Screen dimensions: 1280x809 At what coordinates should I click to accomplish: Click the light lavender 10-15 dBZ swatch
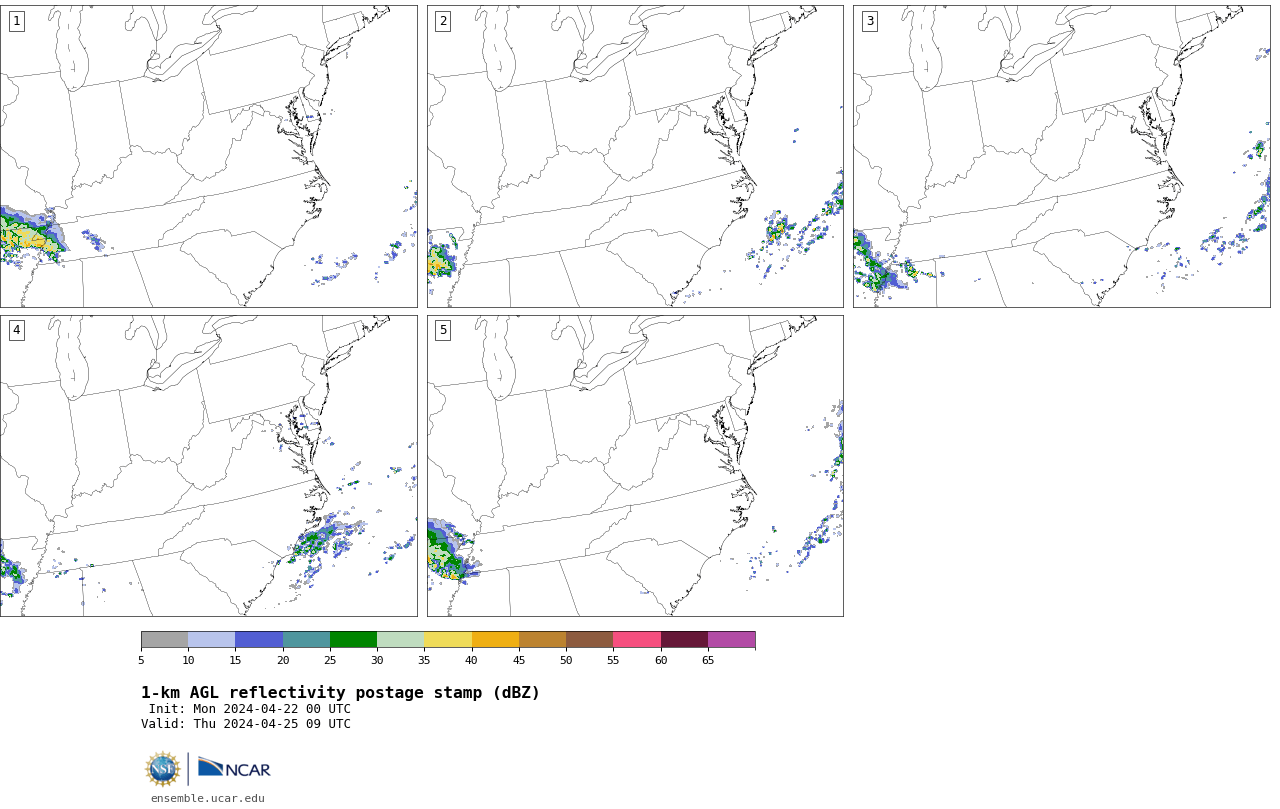212,640
